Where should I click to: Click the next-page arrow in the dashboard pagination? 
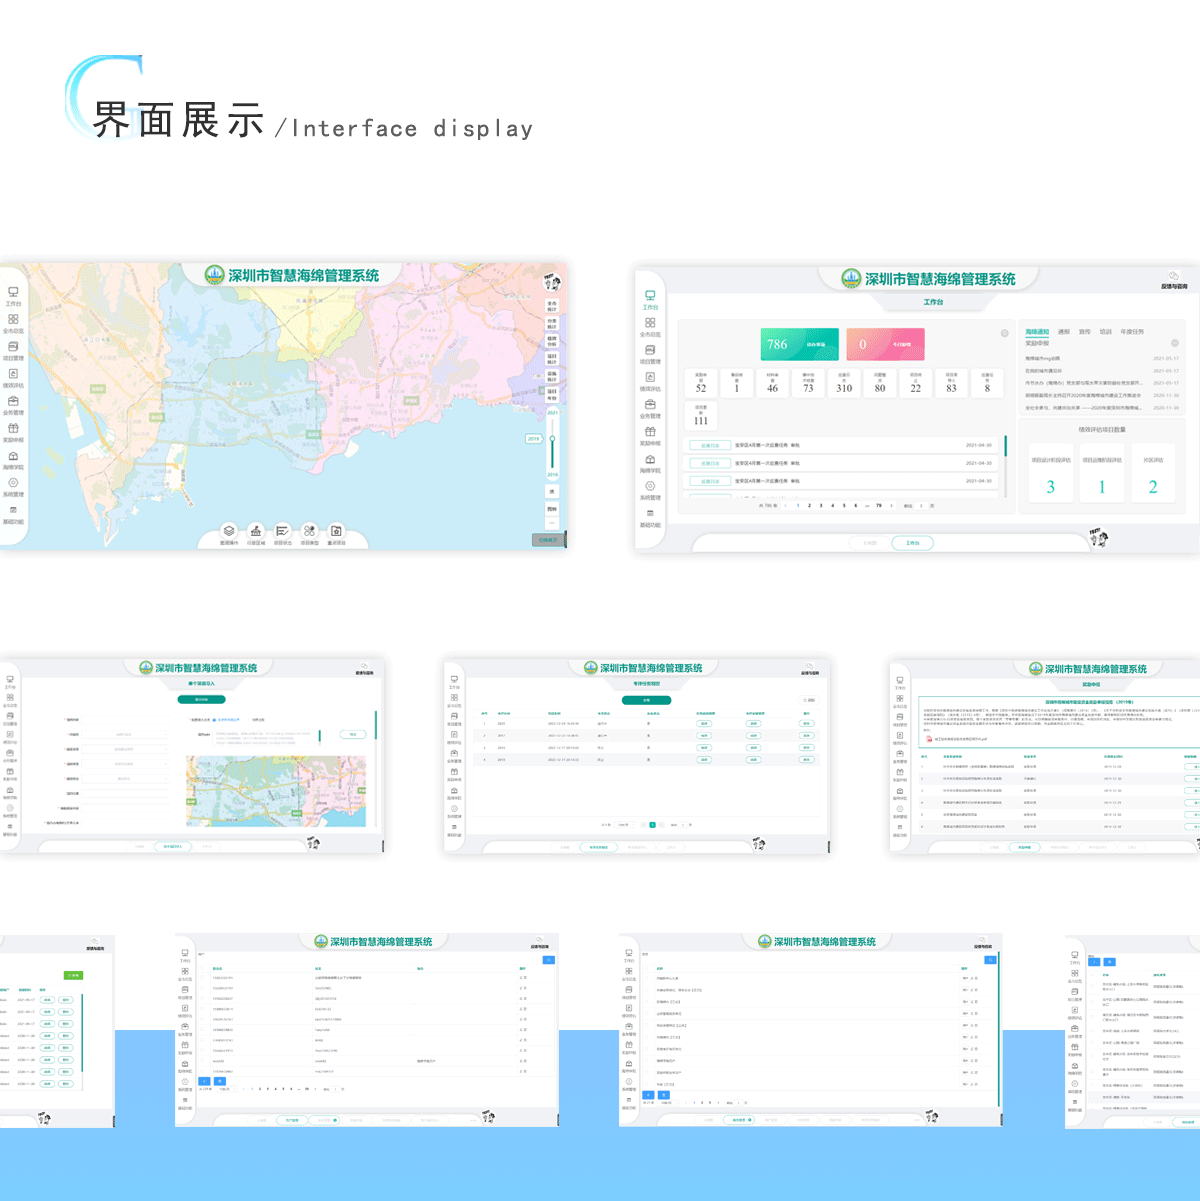click(x=892, y=506)
